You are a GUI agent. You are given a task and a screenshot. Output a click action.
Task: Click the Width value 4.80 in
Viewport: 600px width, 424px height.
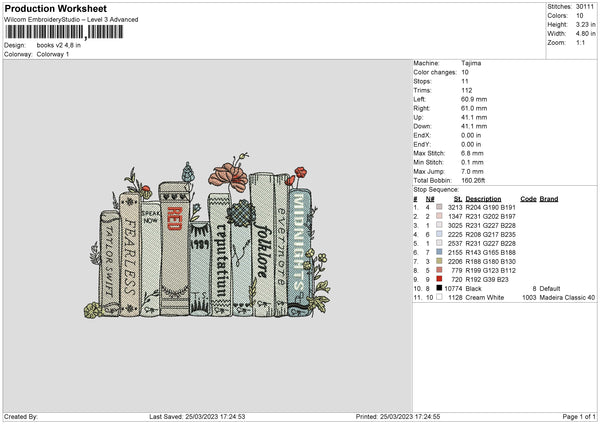pos(585,34)
